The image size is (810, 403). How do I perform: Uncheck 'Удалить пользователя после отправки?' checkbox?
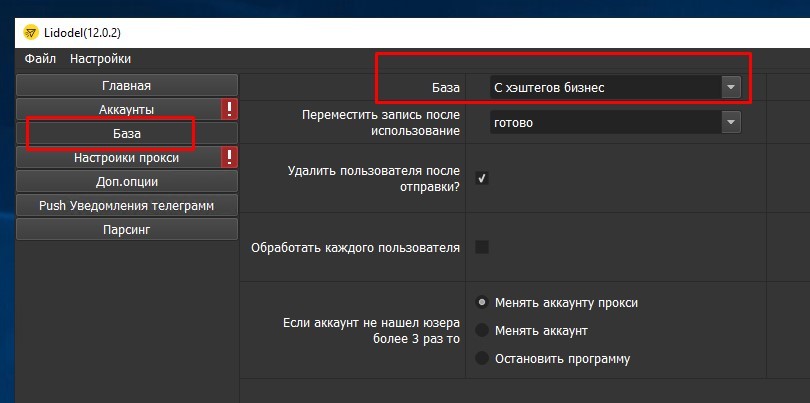click(481, 178)
